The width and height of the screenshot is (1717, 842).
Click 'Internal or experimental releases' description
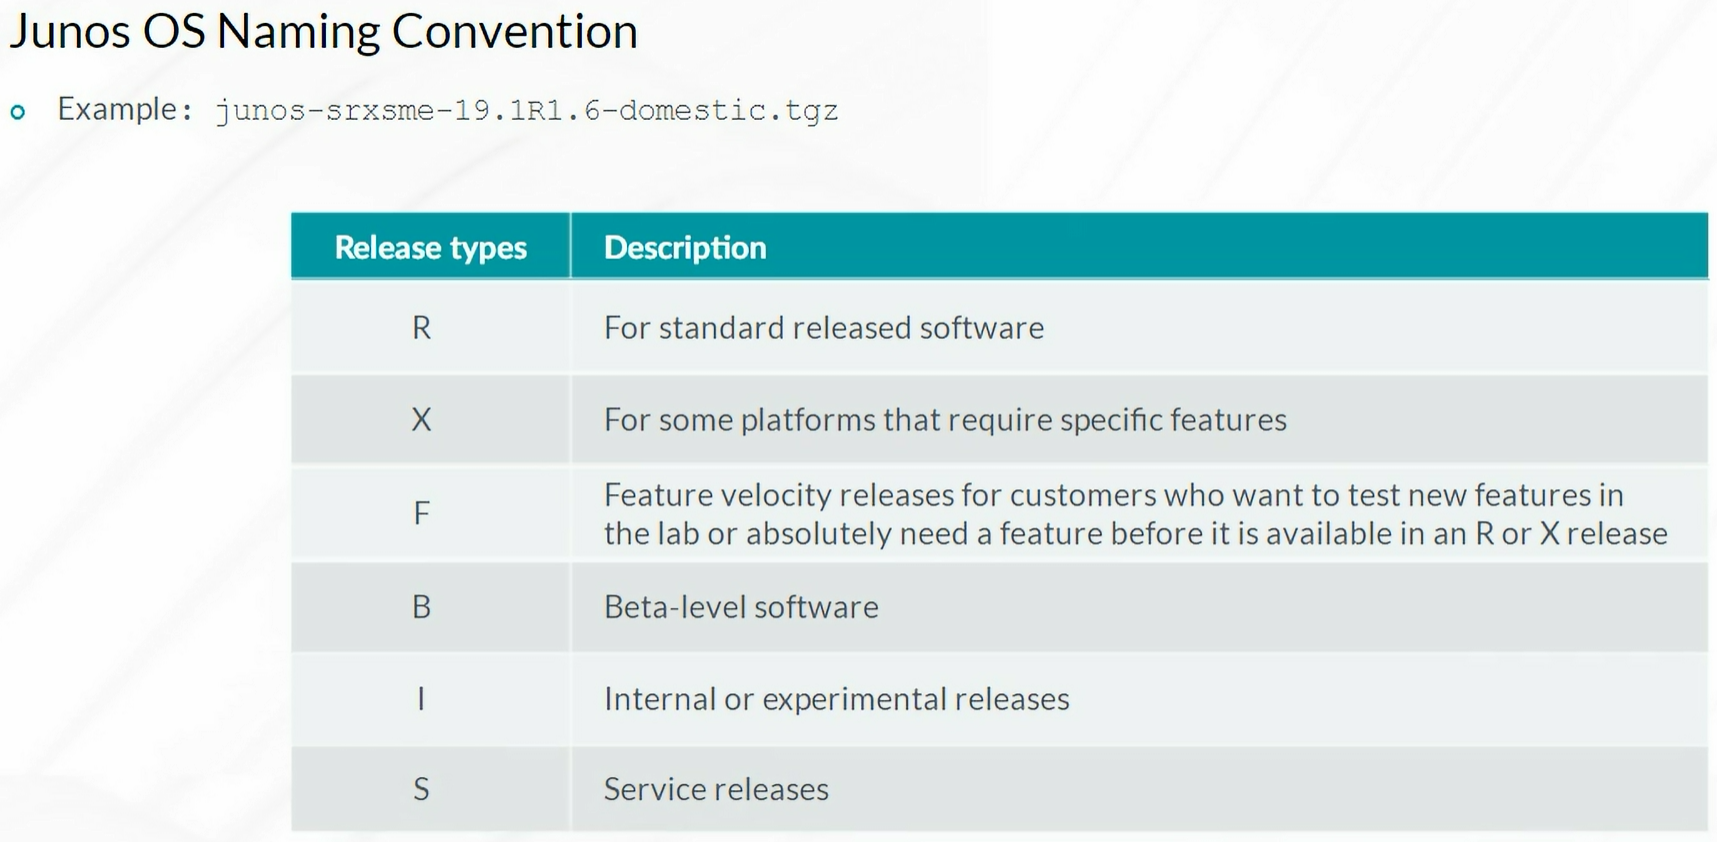click(x=836, y=698)
